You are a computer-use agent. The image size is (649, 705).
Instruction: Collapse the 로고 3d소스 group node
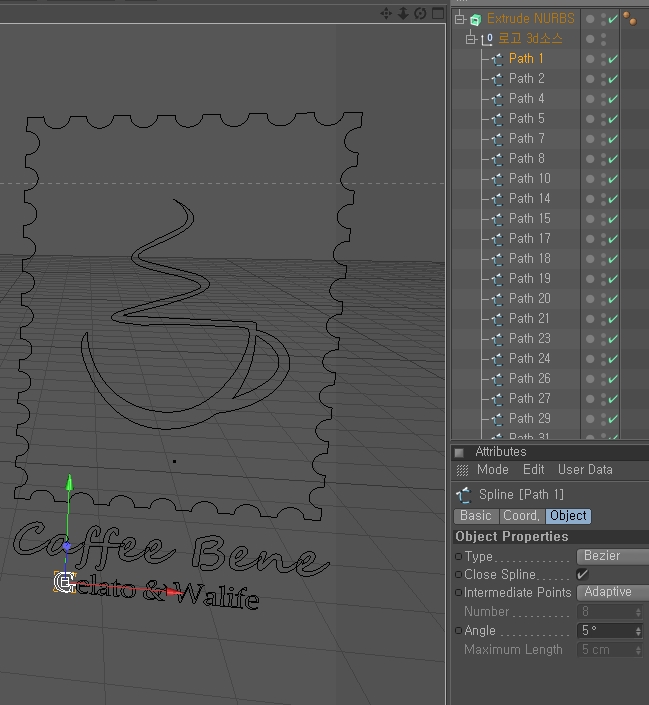(470, 39)
